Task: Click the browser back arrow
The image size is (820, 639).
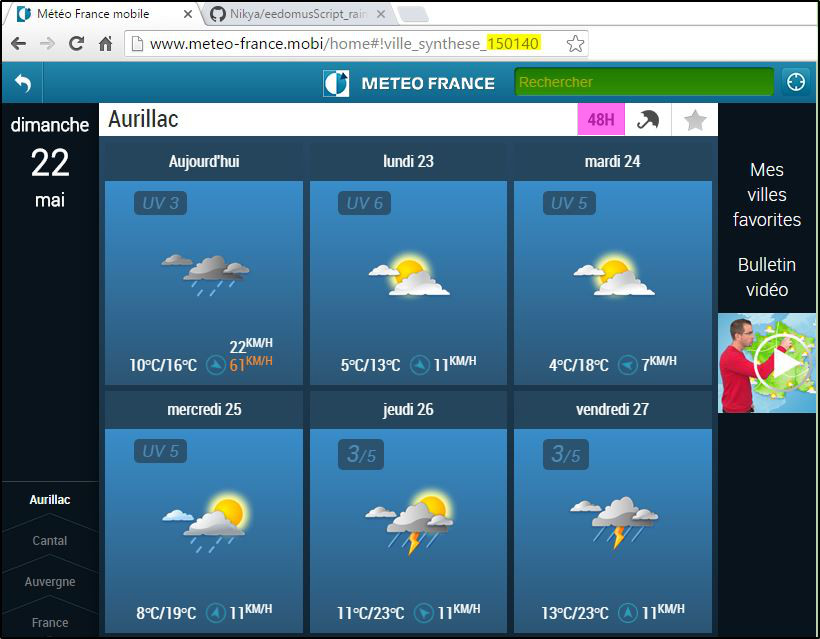Action: point(18,43)
